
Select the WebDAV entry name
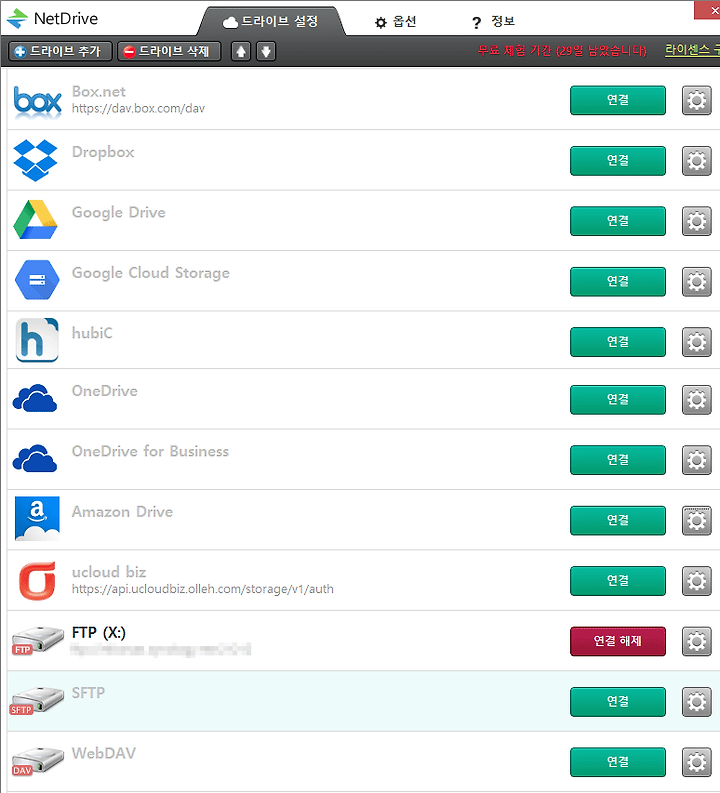tap(104, 754)
